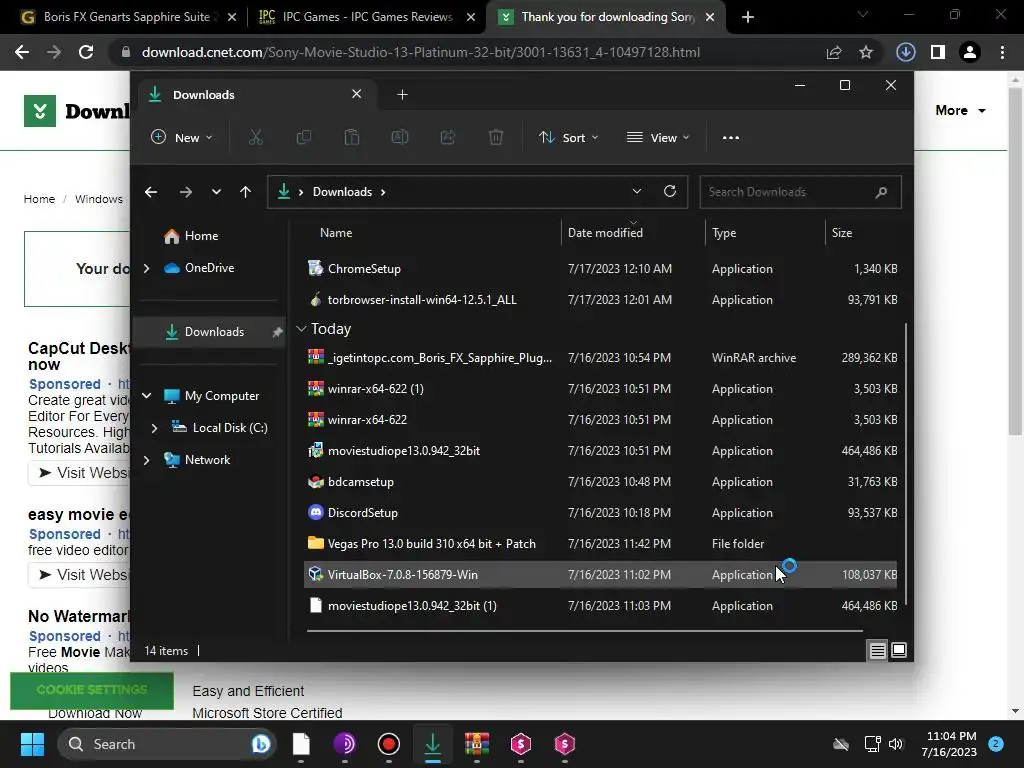The image size is (1024, 768).
Task: Bookmark this page with star icon
Action: tap(866, 52)
